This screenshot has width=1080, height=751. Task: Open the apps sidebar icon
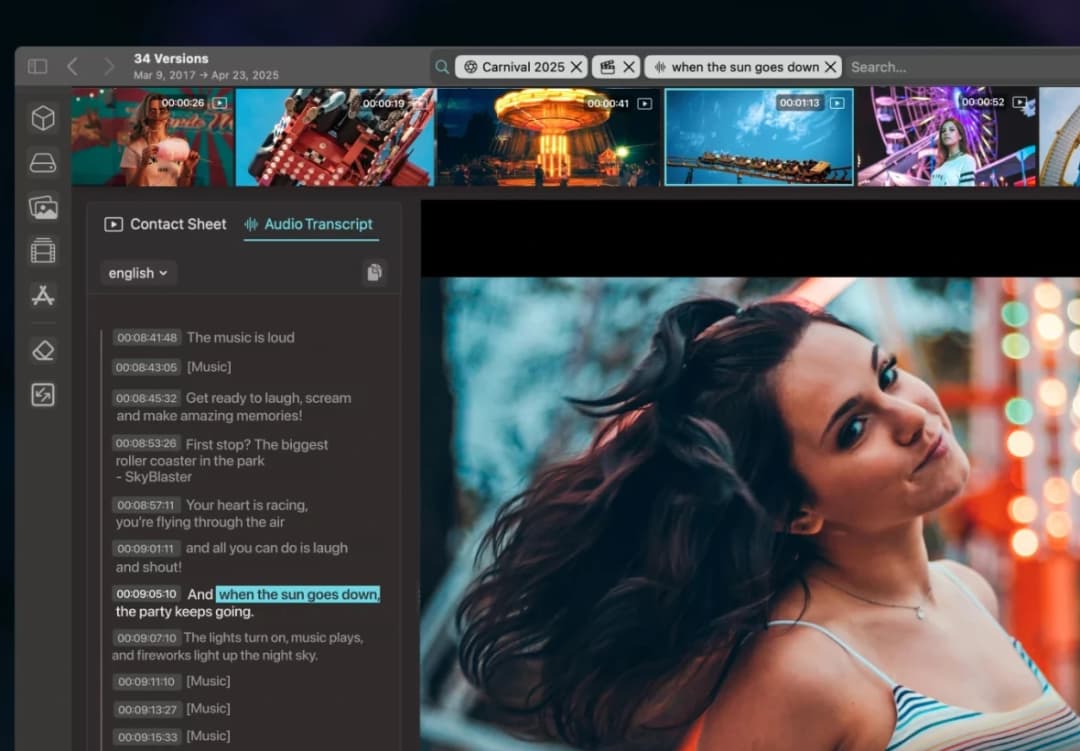click(43, 295)
